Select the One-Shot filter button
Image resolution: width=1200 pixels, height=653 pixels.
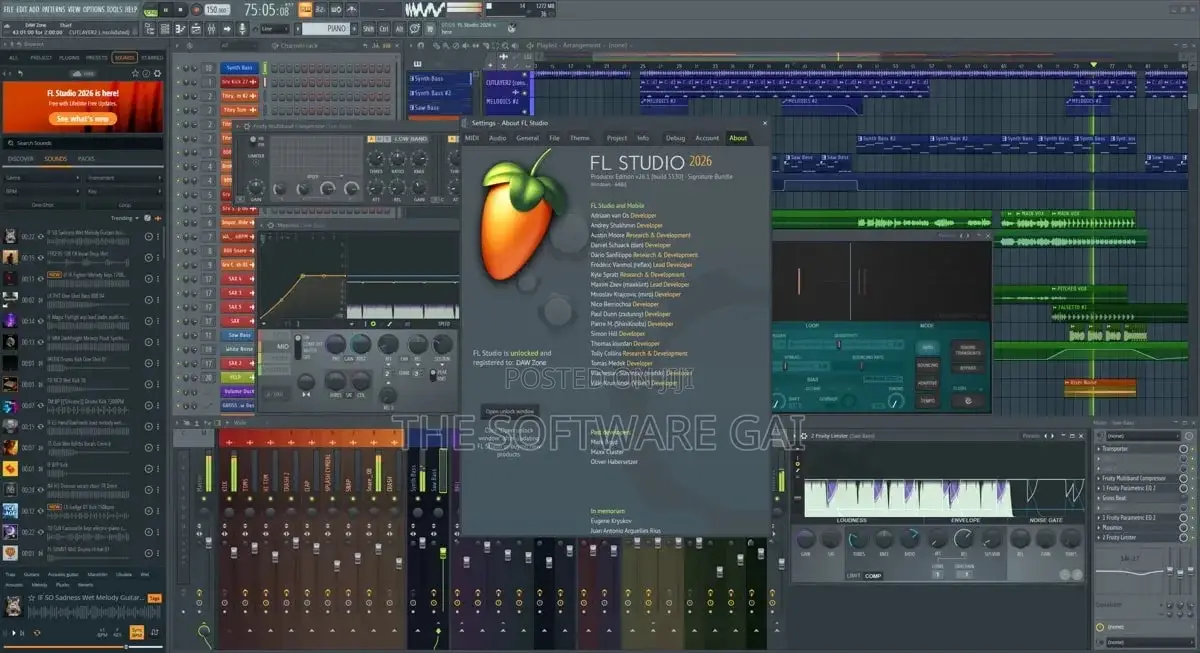(42, 204)
